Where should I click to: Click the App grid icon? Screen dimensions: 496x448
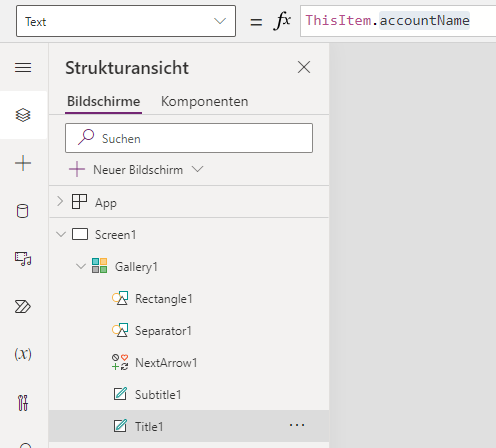point(79,202)
